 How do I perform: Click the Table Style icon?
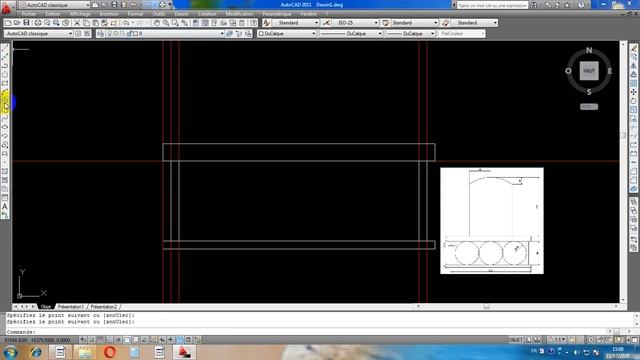point(385,23)
